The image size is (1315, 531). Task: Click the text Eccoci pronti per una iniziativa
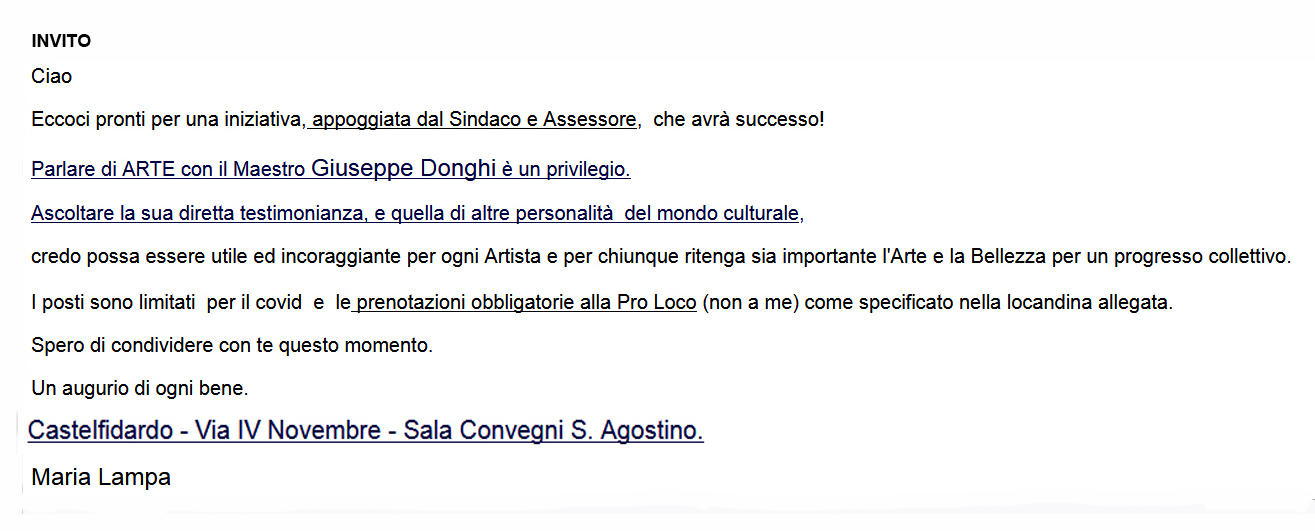tap(168, 120)
